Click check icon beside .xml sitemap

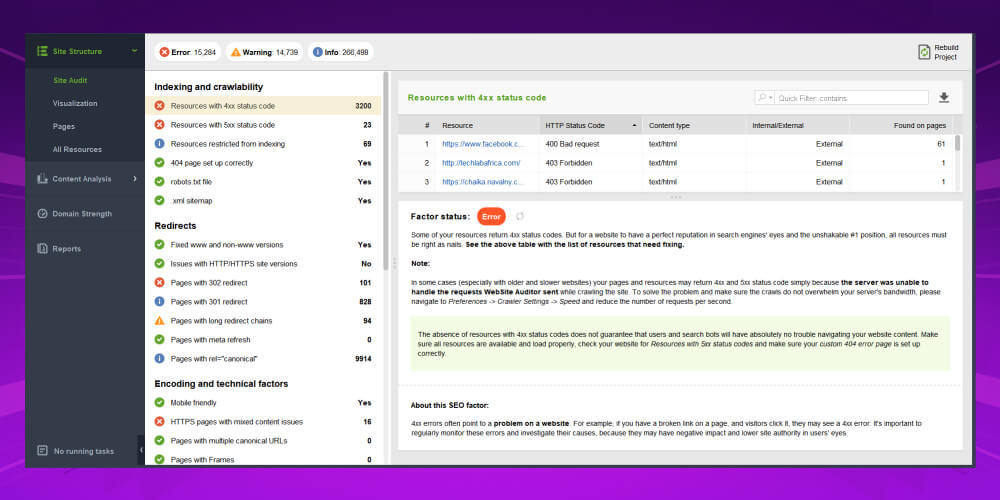pos(159,200)
